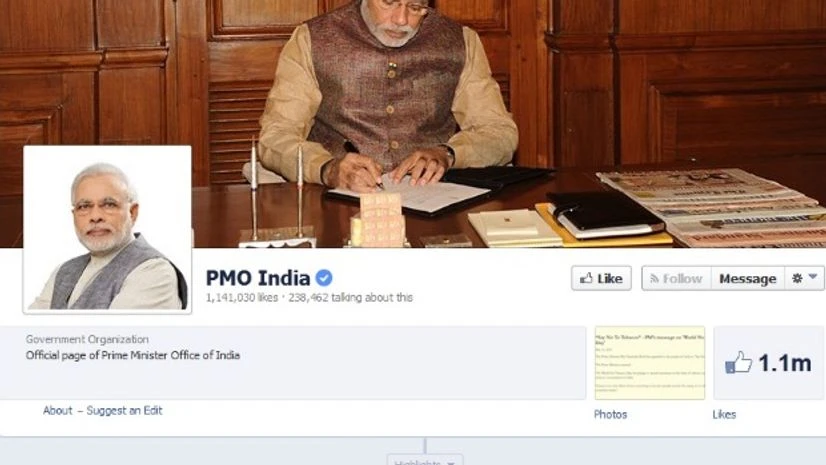Viewport: 826px width, 465px height.
Task: Click the thumbs-up icon in Like button
Action: 586,278
